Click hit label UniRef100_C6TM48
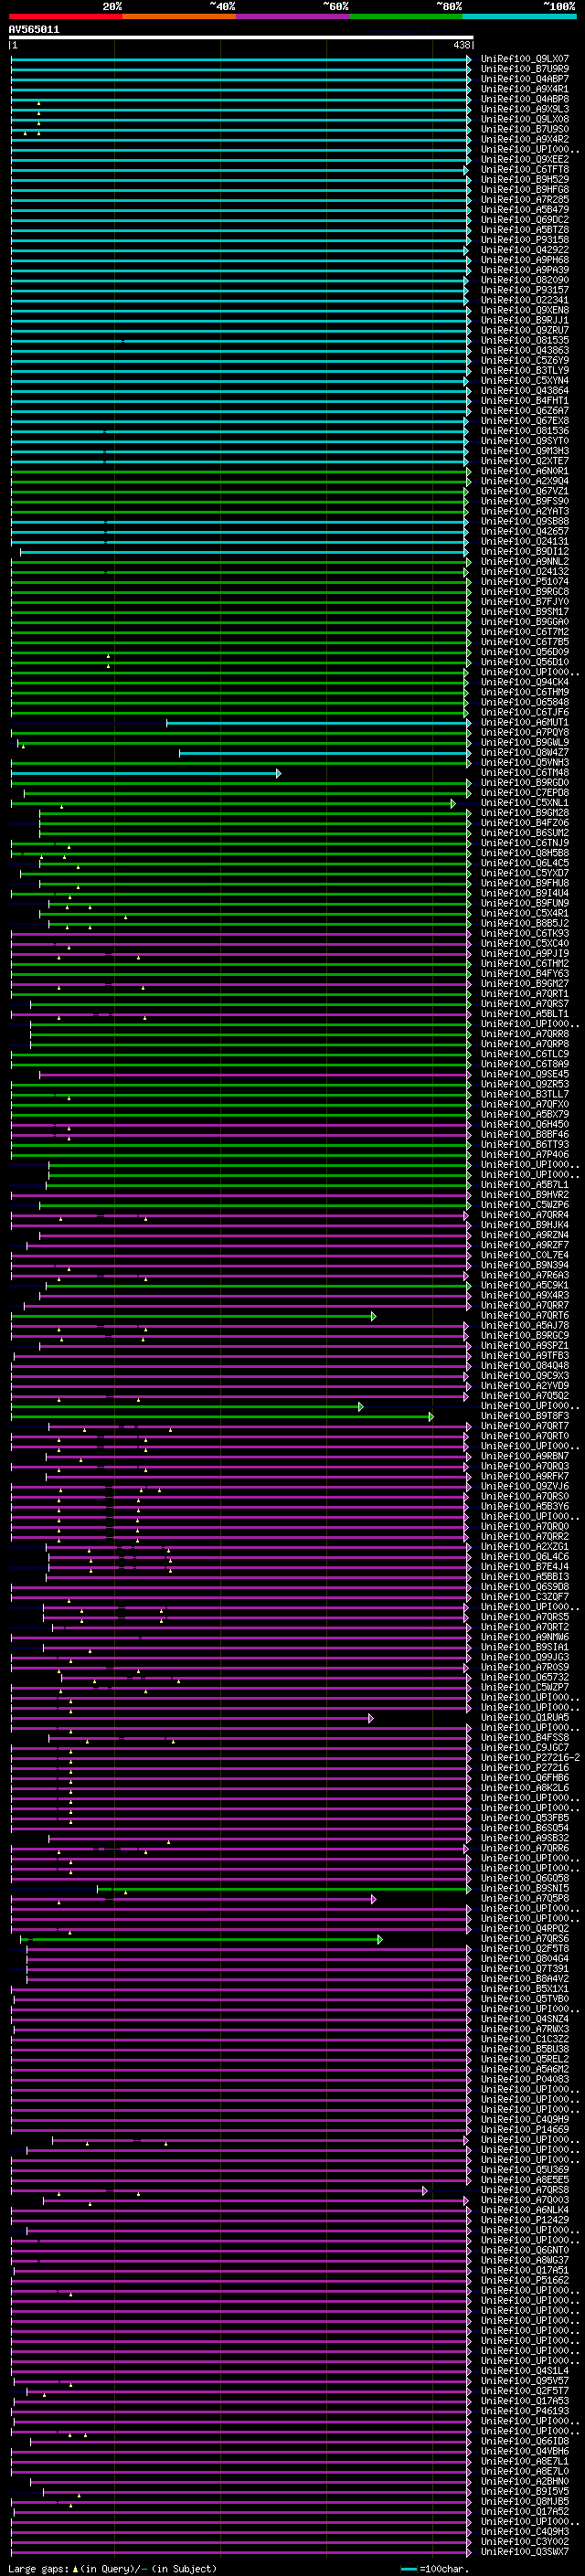 coord(524,773)
